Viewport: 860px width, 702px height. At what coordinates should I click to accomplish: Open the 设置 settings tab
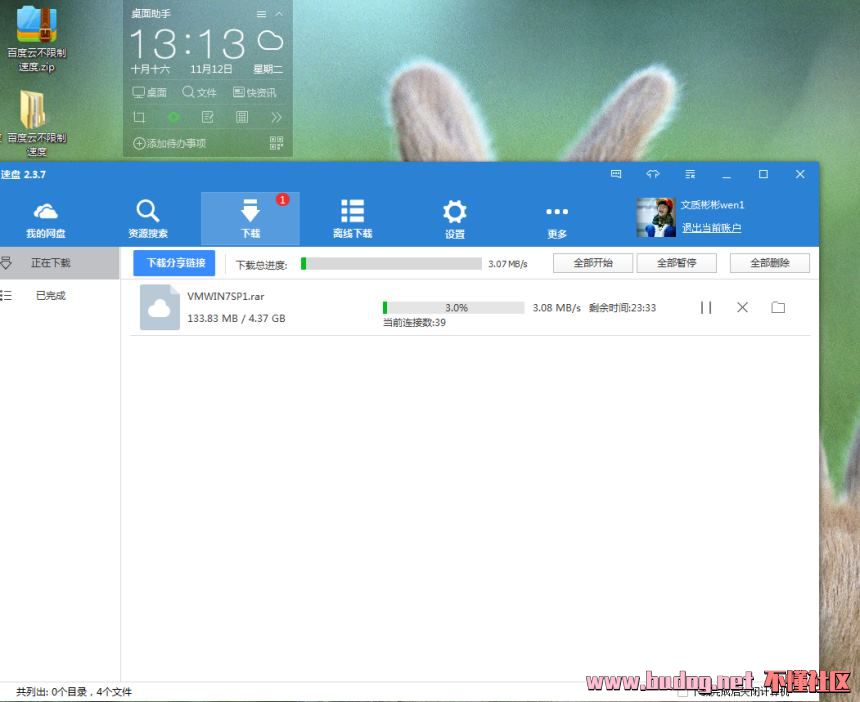[x=455, y=219]
